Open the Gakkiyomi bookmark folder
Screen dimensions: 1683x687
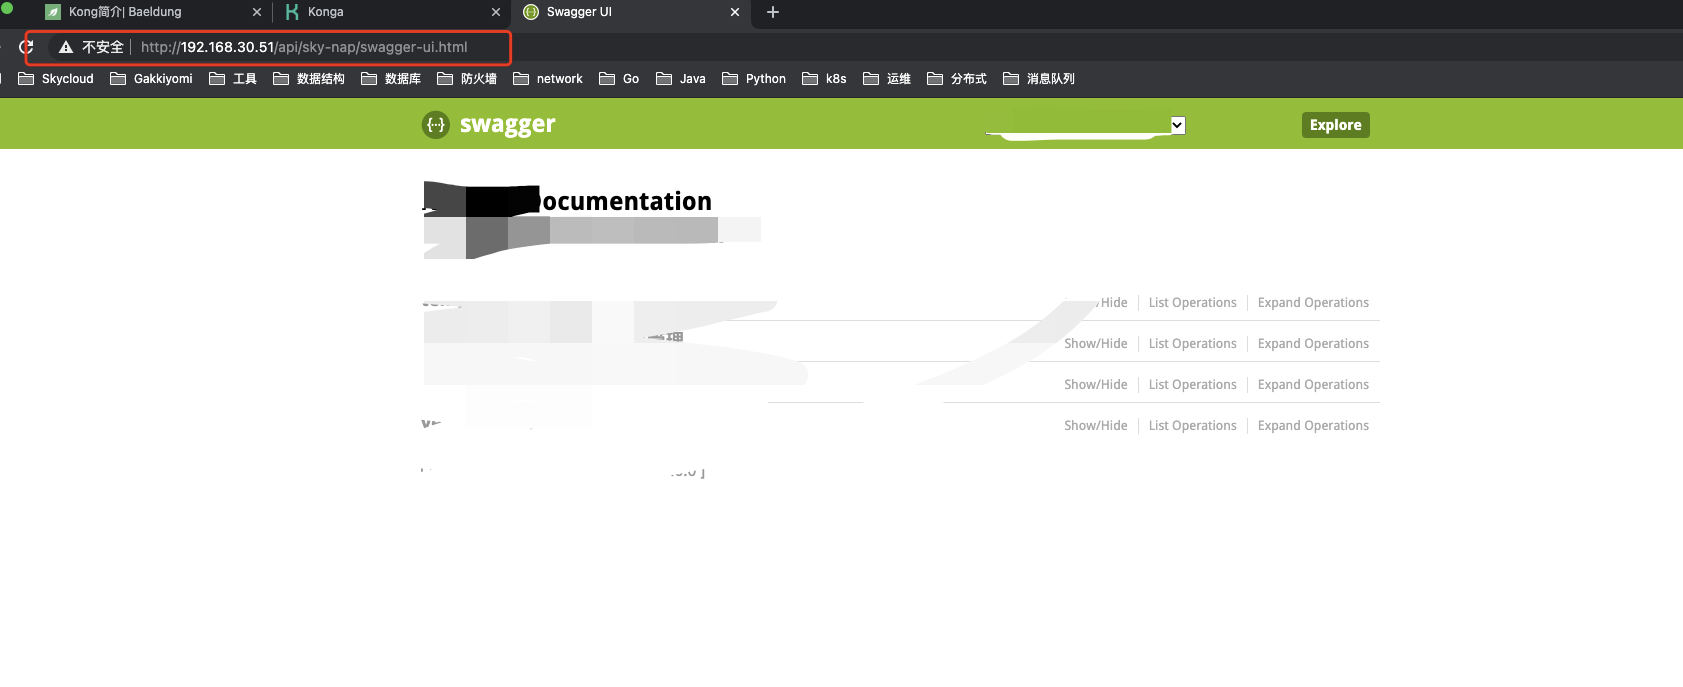pos(151,79)
